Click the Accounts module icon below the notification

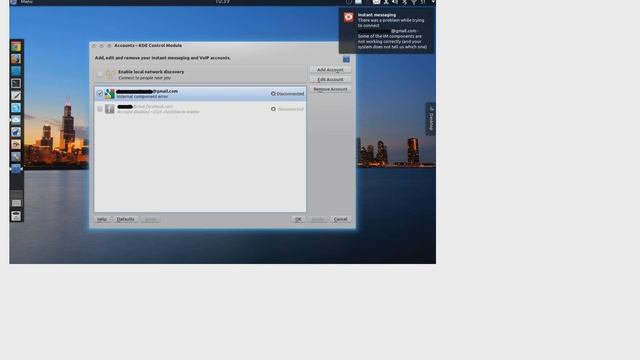pyautogui.click(x=346, y=60)
